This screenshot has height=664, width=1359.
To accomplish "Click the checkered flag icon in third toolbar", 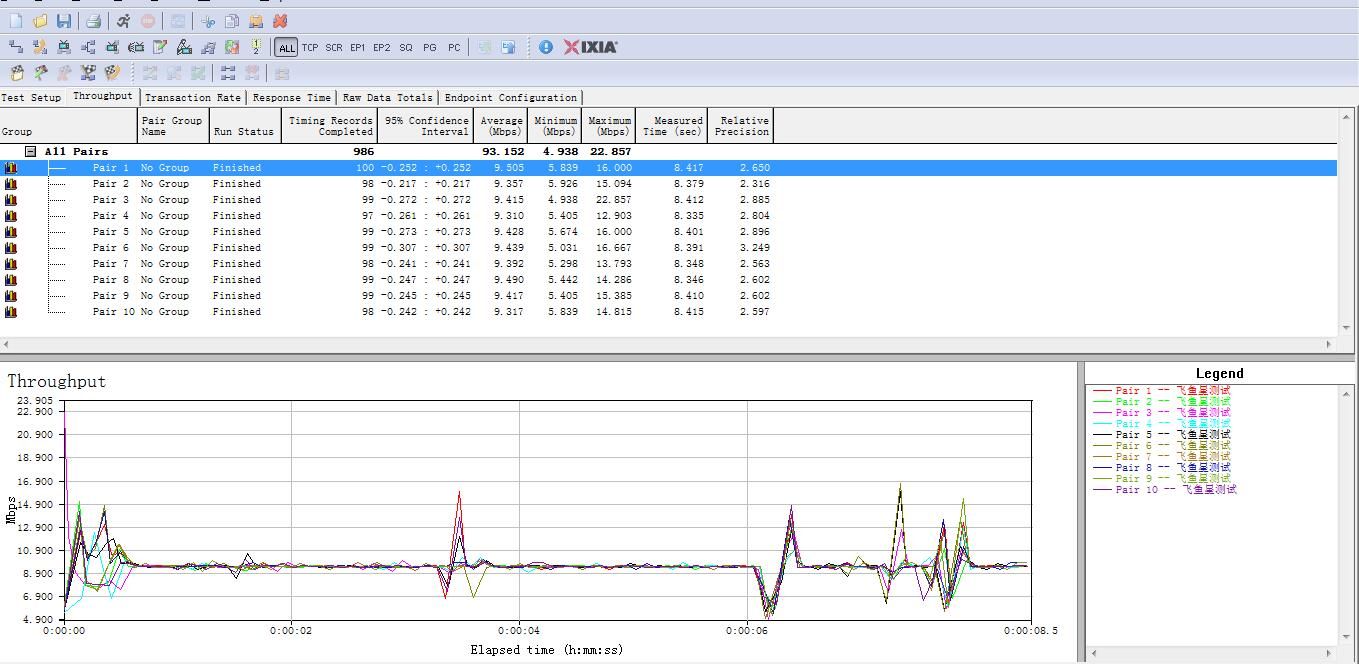I will 88,73.
